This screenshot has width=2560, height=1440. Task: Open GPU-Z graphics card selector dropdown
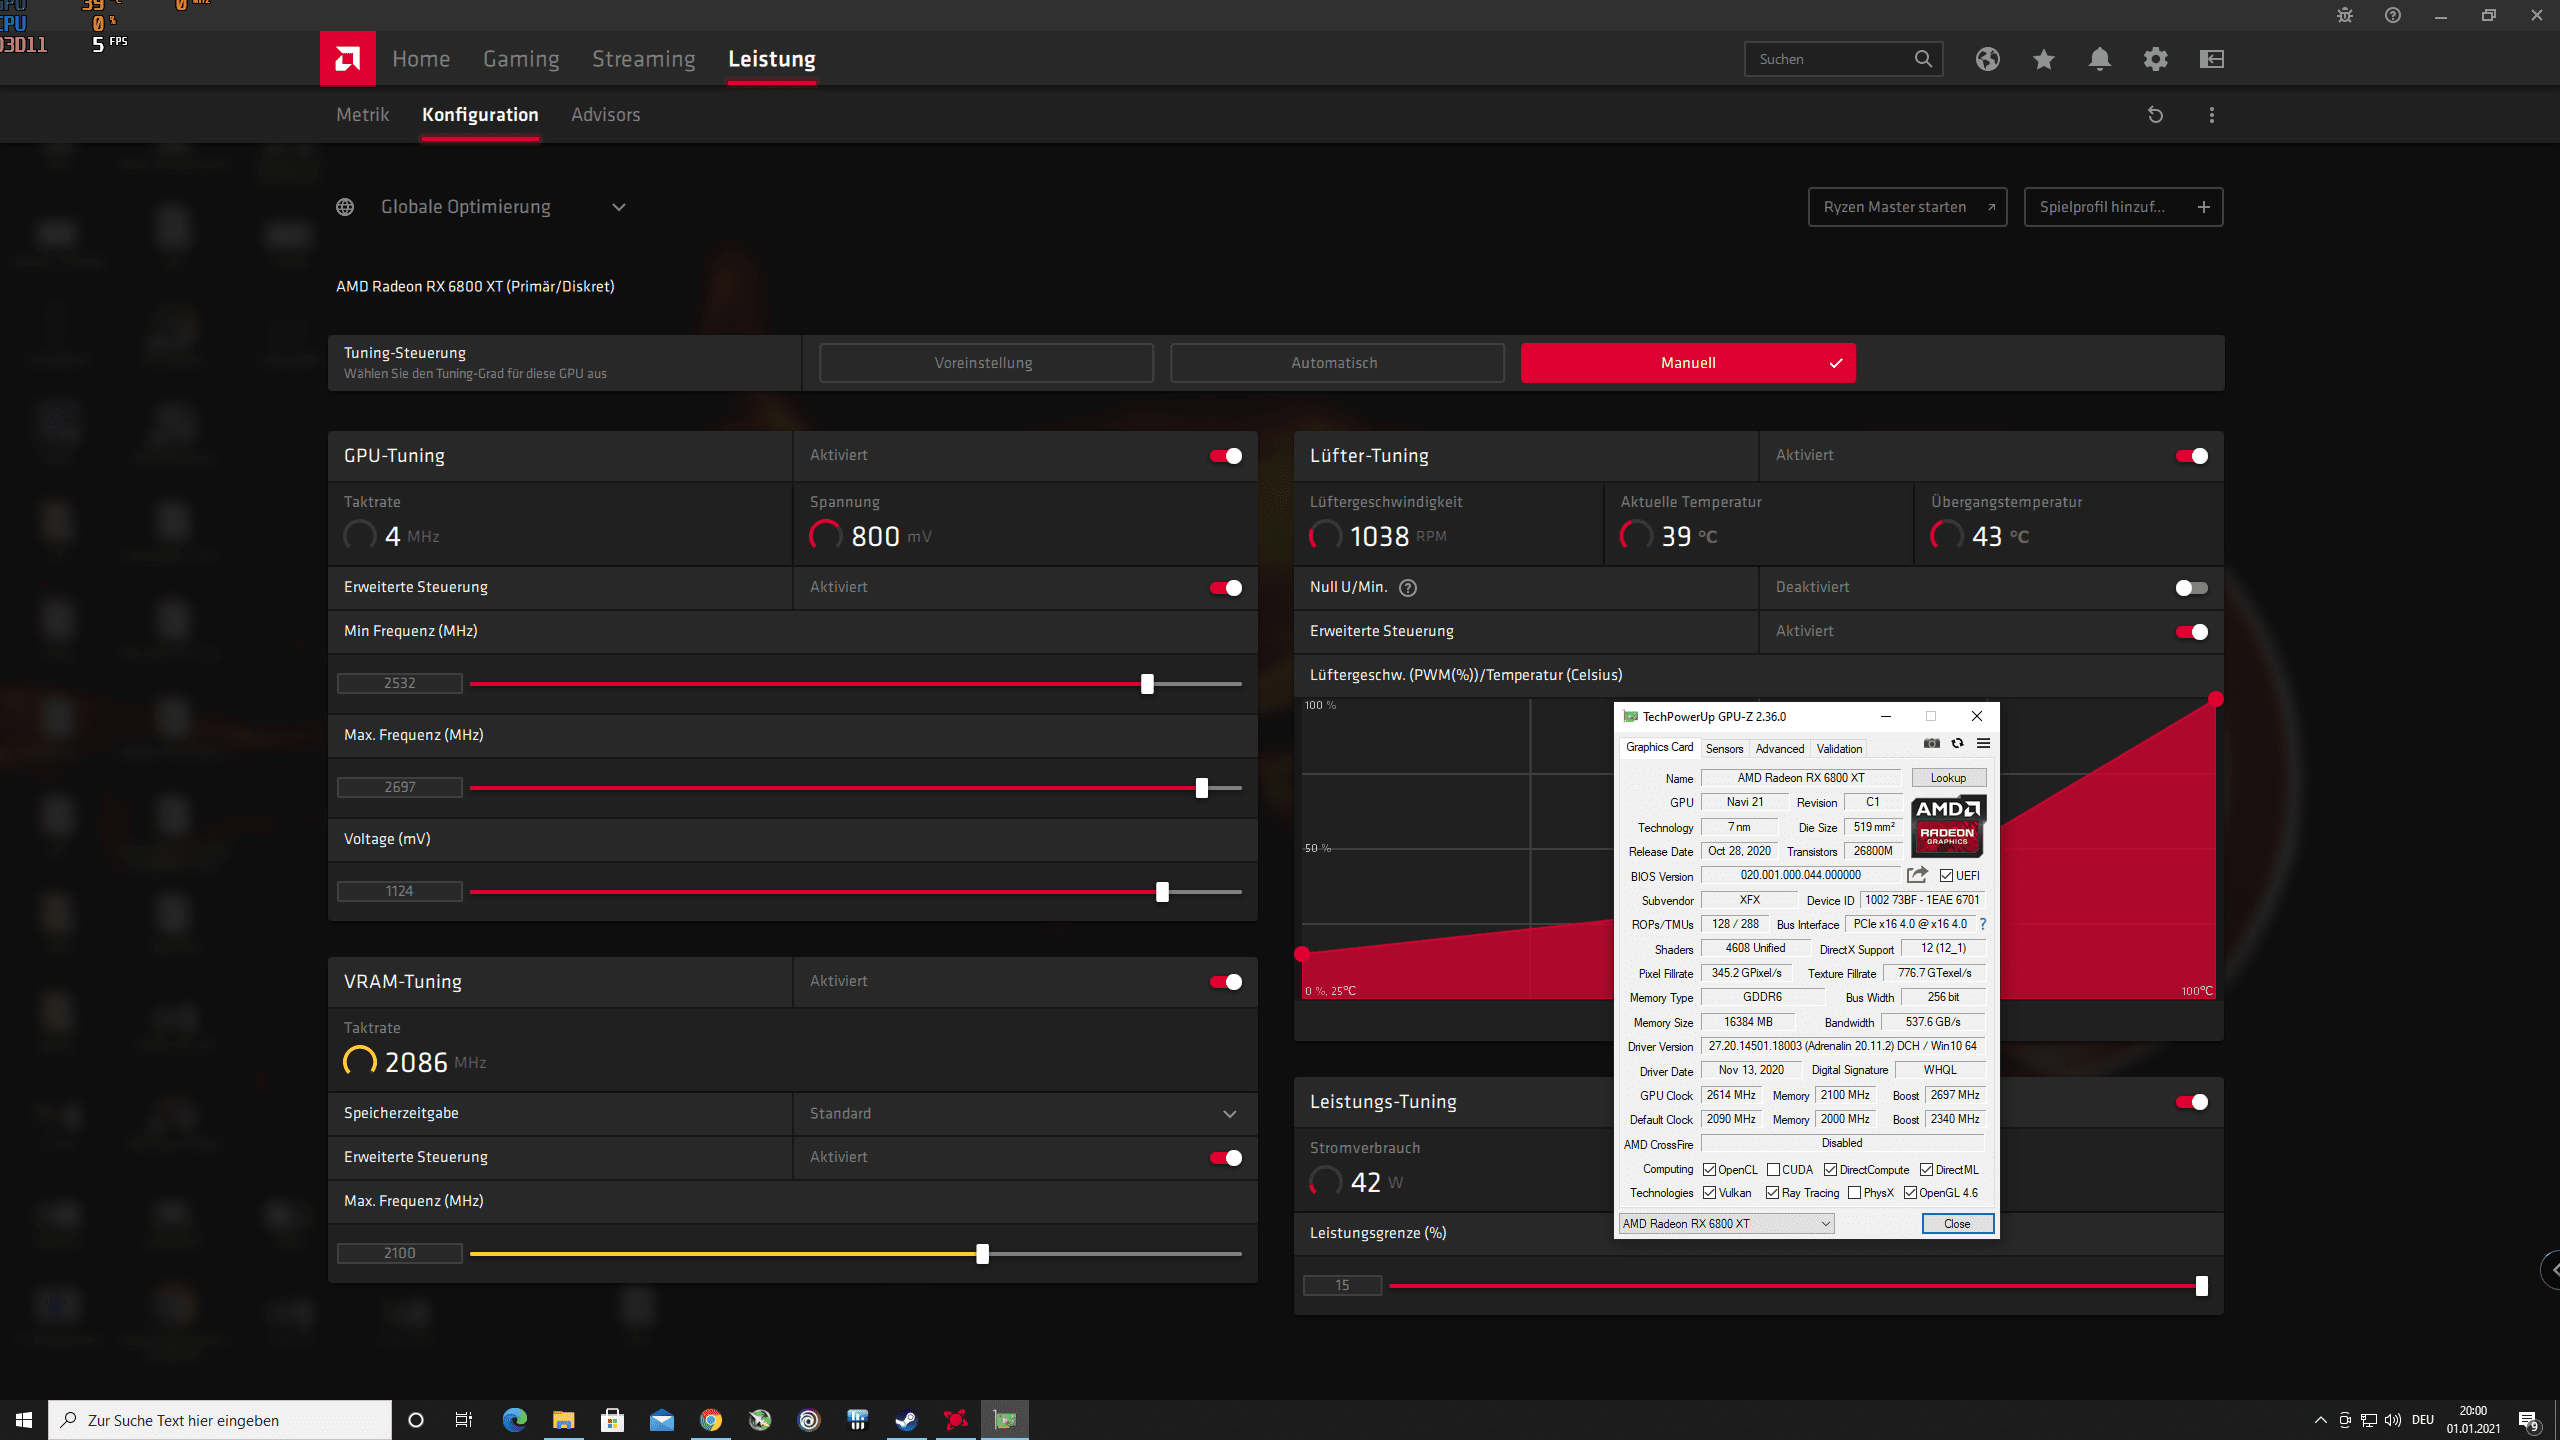pyautogui.click(x=1726, y=1224)
